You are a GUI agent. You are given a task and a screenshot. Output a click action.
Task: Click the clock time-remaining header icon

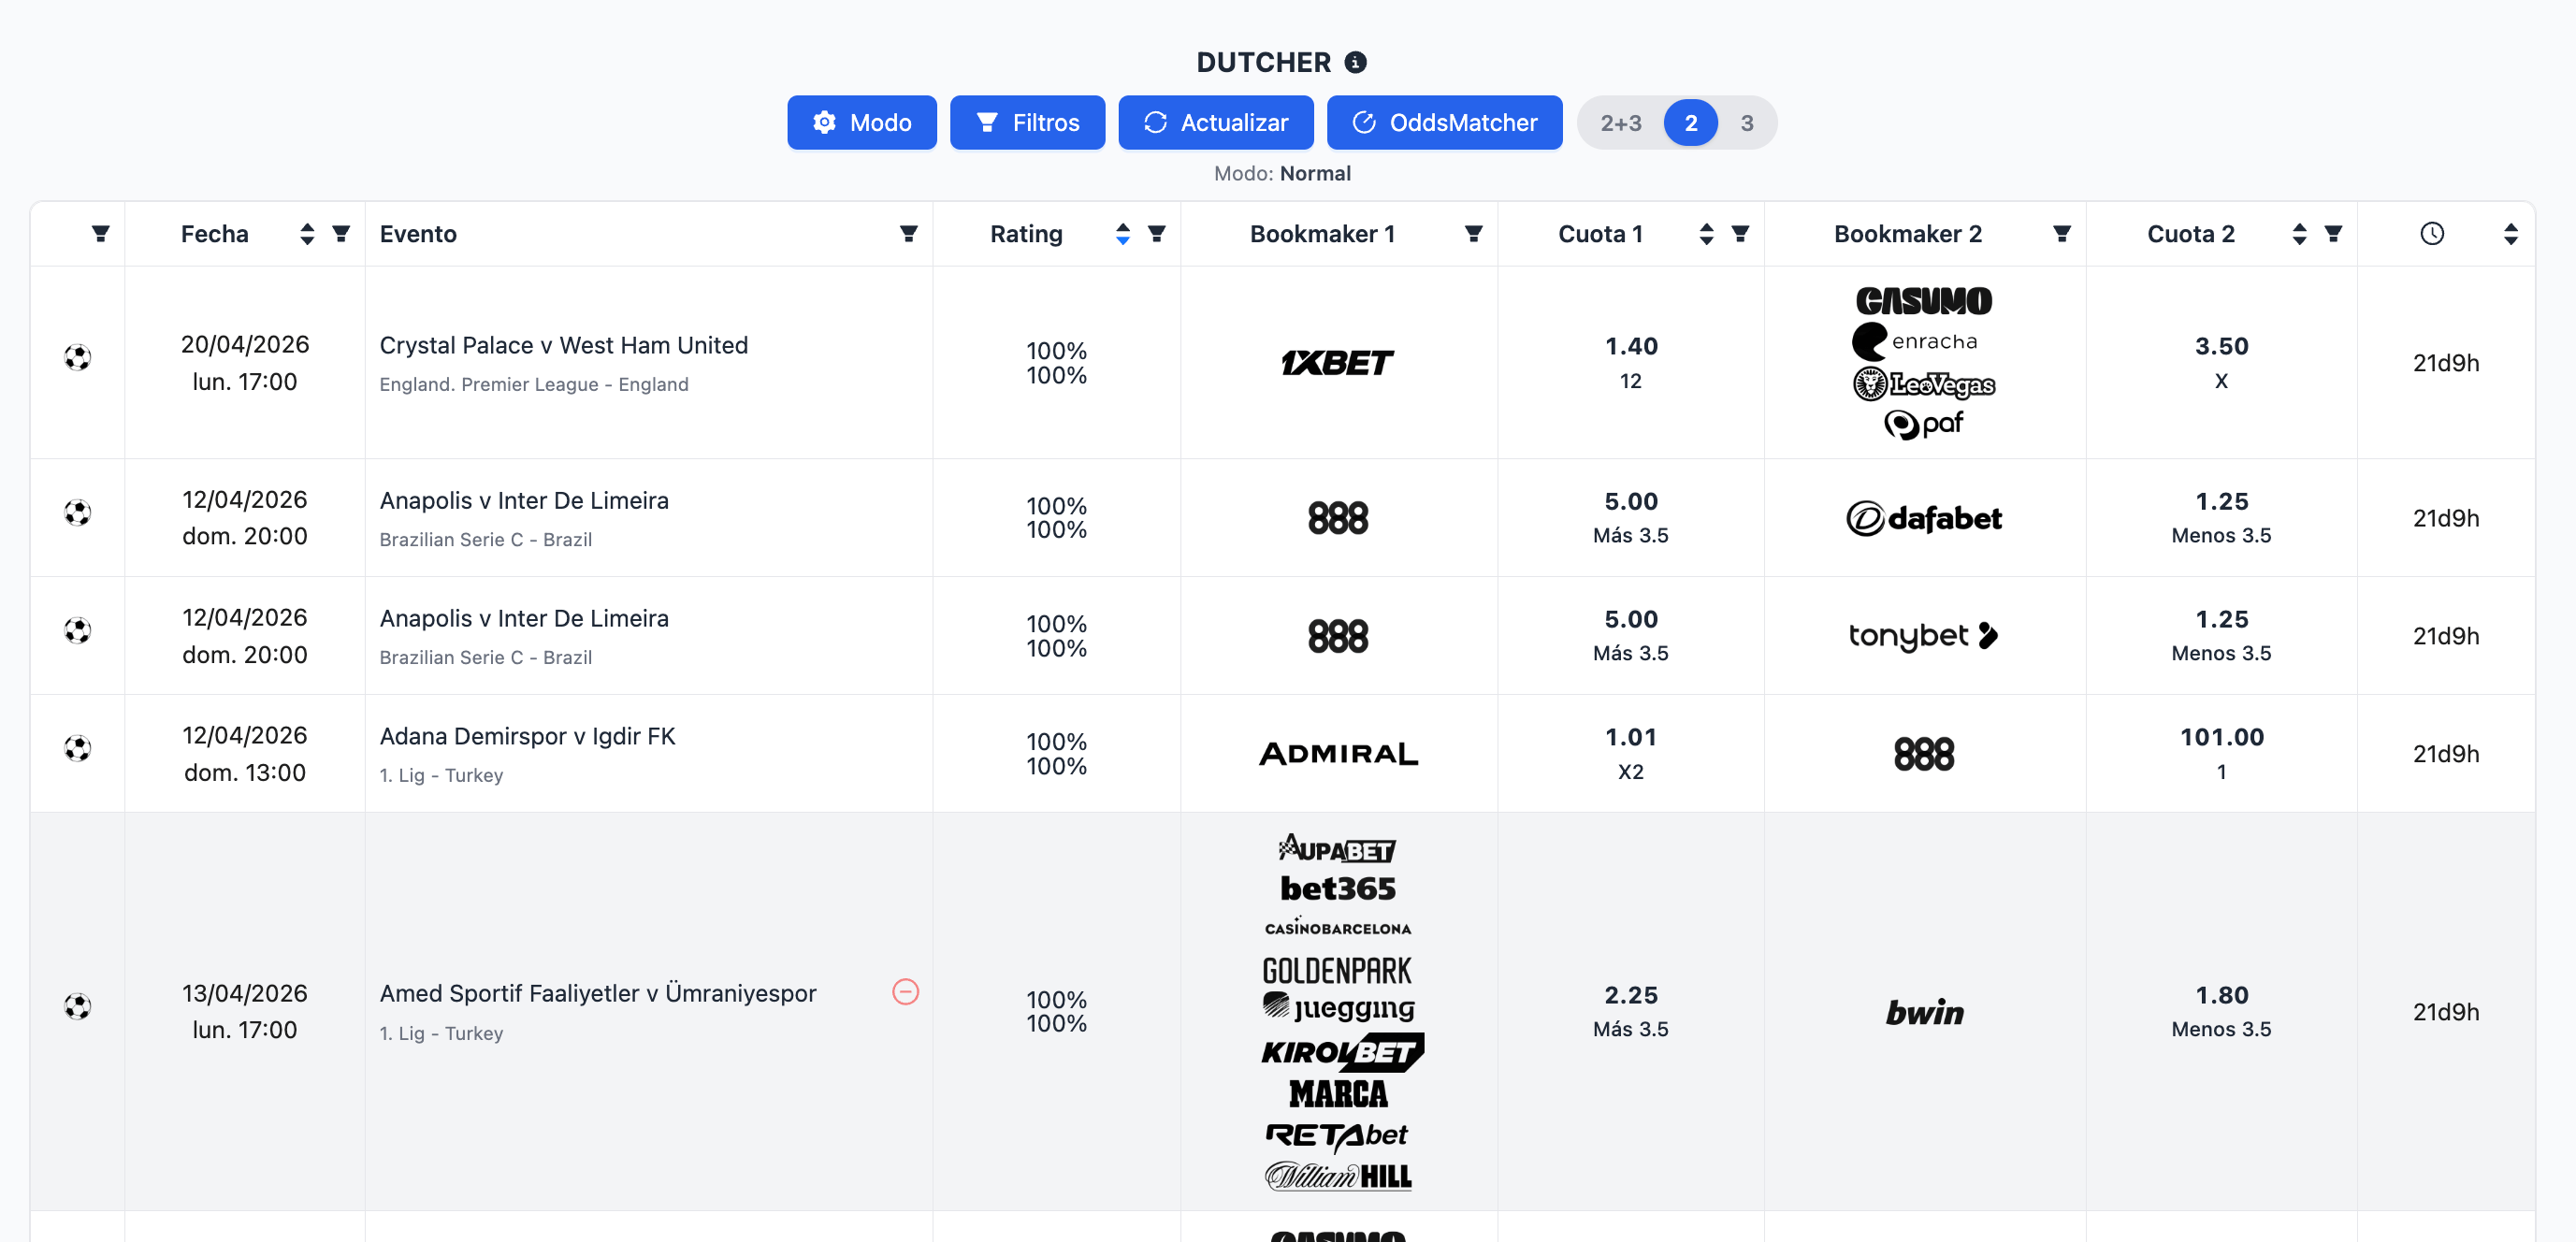(2432, 233)
